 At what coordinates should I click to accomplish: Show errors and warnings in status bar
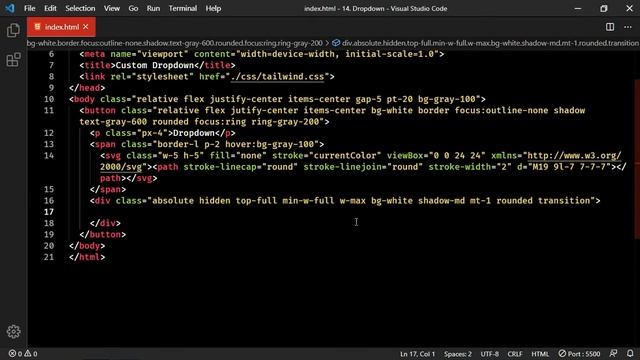pyautogui.click(x=23, y=354)
